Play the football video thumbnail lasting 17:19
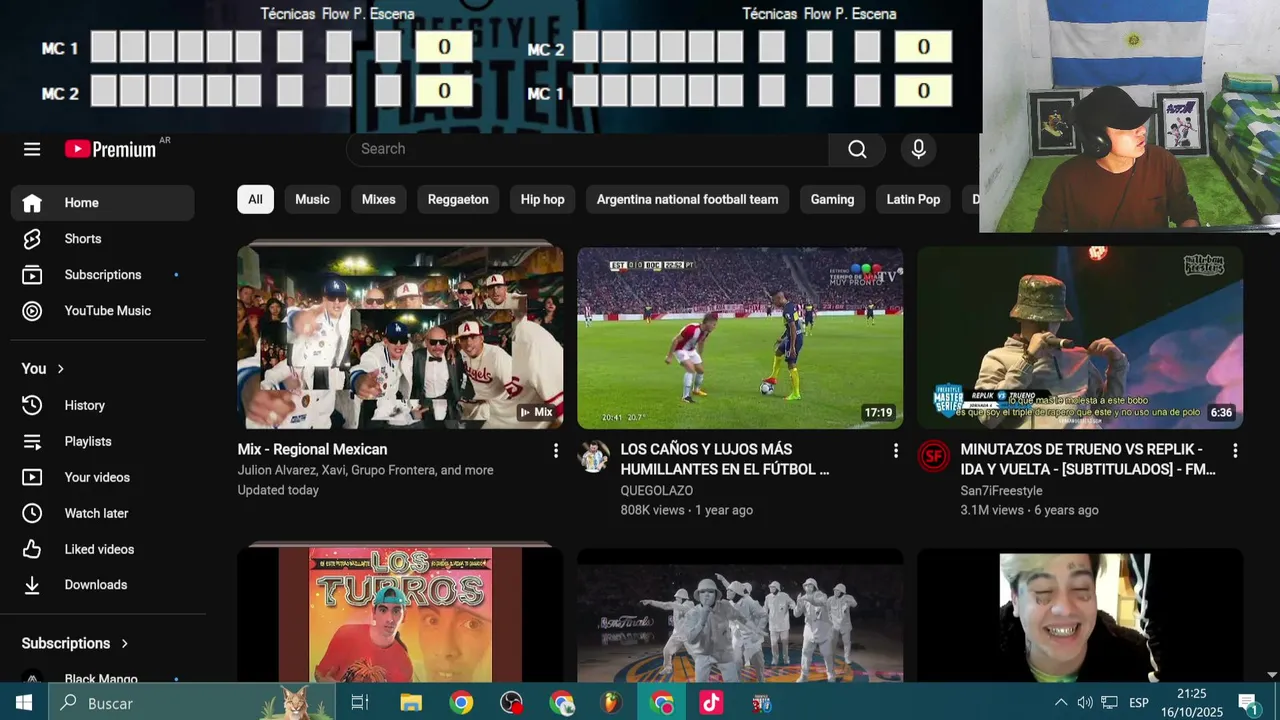The image size is (1280, 720). 740,337
